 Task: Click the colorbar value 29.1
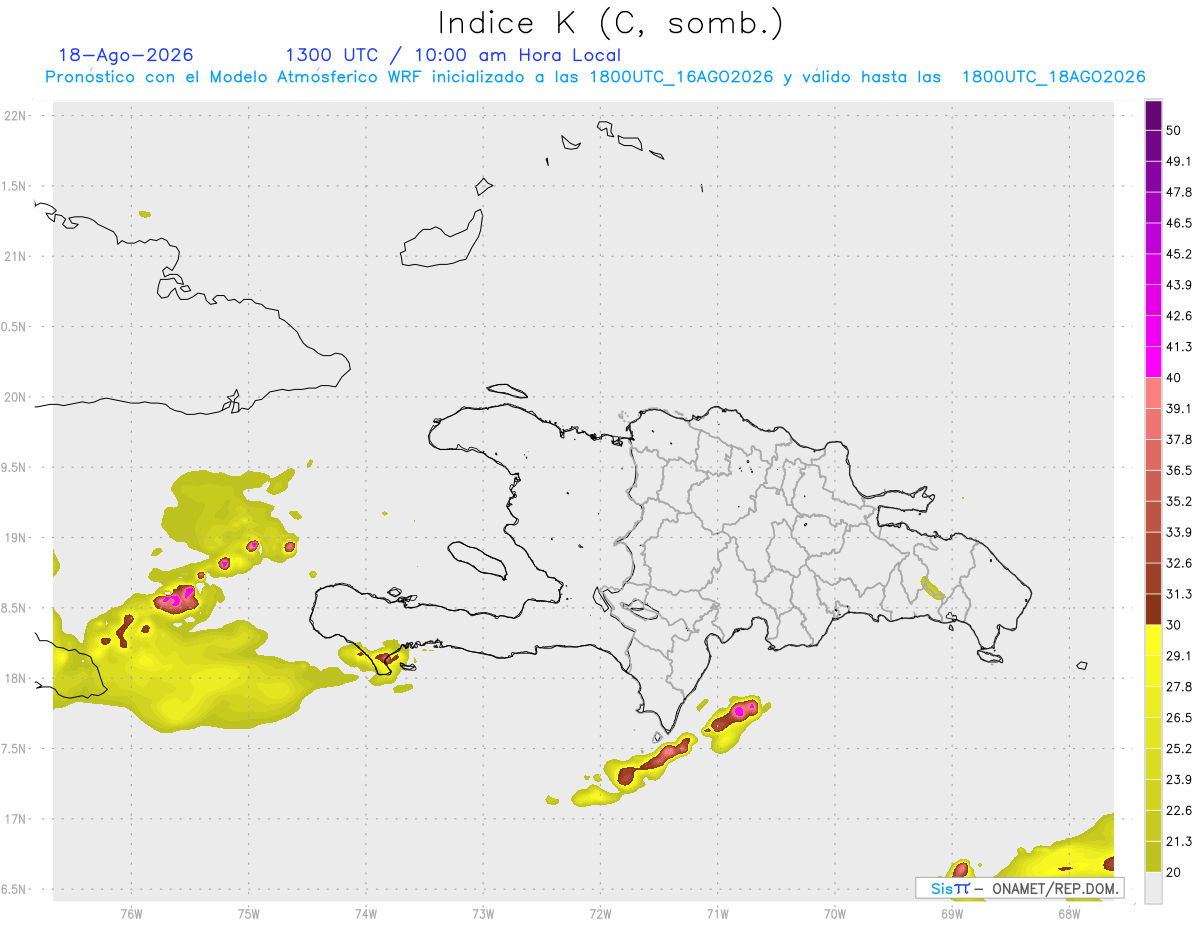tap(1180, 656)
